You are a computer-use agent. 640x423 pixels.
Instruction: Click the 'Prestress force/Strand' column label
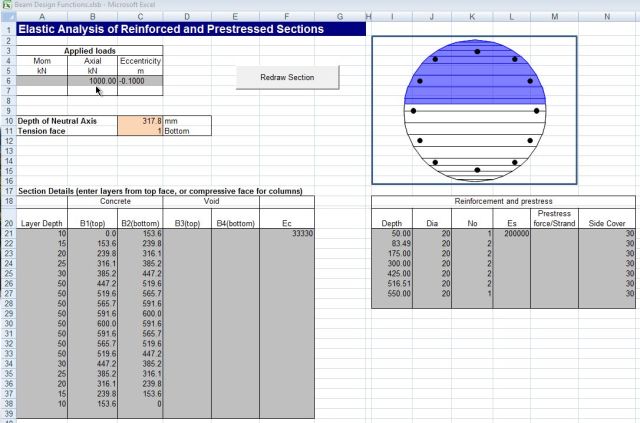pyautogui.click(x=554, y=218)
